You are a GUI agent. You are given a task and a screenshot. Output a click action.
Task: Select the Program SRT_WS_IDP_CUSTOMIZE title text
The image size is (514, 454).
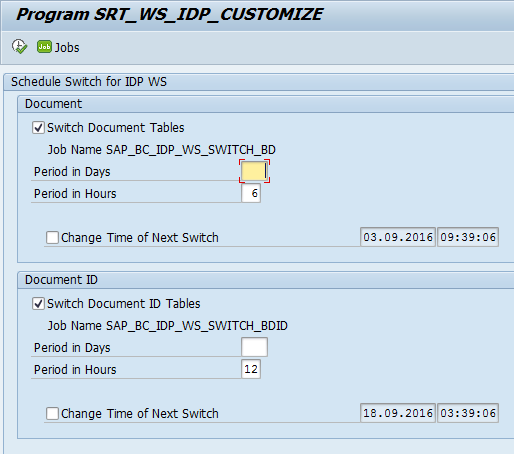coord(169,14)
